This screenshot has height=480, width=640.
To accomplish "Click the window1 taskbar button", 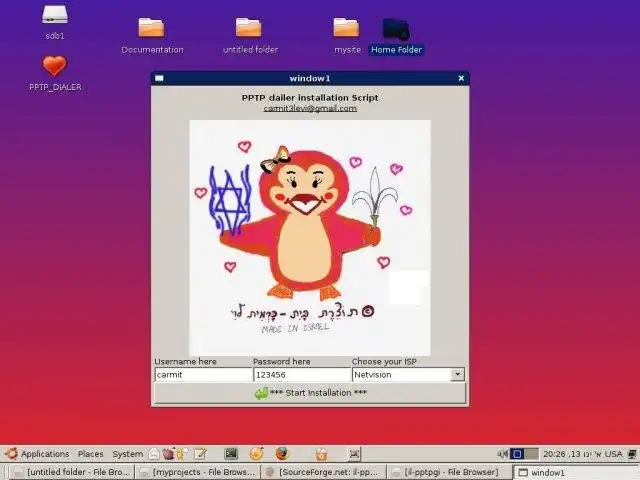I will click(576, 472).
